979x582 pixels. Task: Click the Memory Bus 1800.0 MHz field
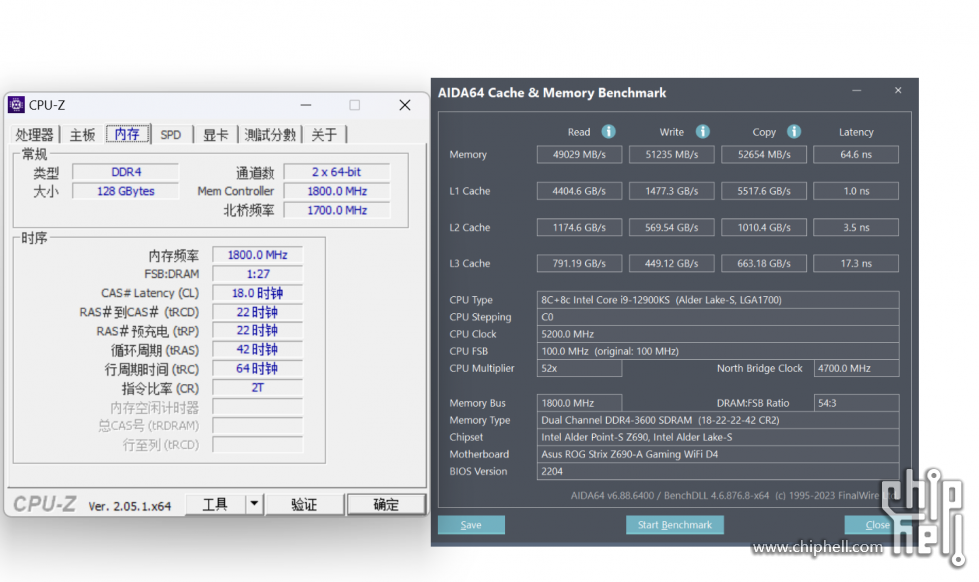(x=579, y=403)
